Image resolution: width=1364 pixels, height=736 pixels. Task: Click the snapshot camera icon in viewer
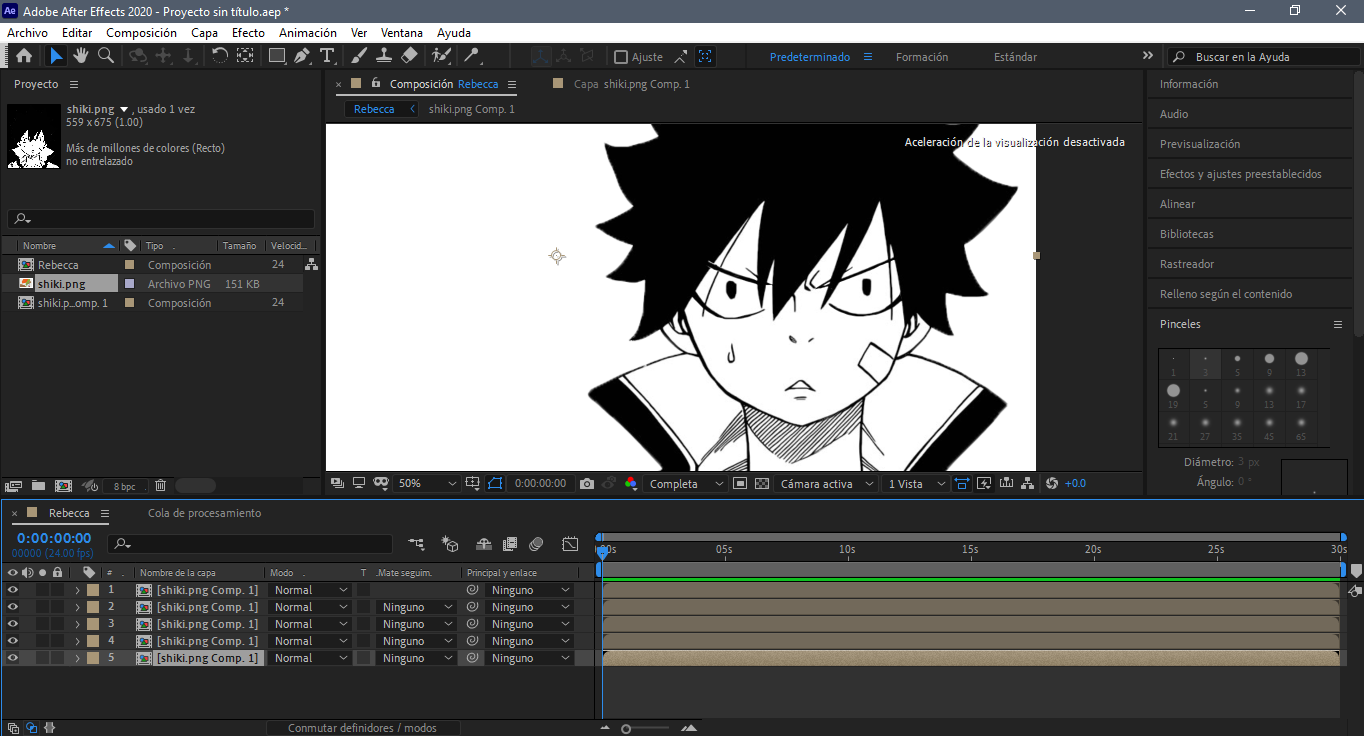pos(587,484)
